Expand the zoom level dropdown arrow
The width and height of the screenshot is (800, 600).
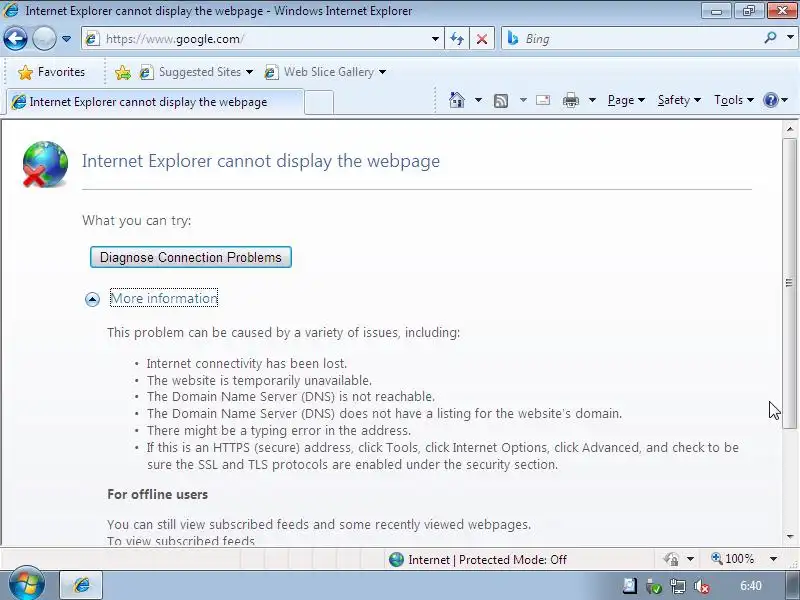pyautogui.click(x=773, y=559)
